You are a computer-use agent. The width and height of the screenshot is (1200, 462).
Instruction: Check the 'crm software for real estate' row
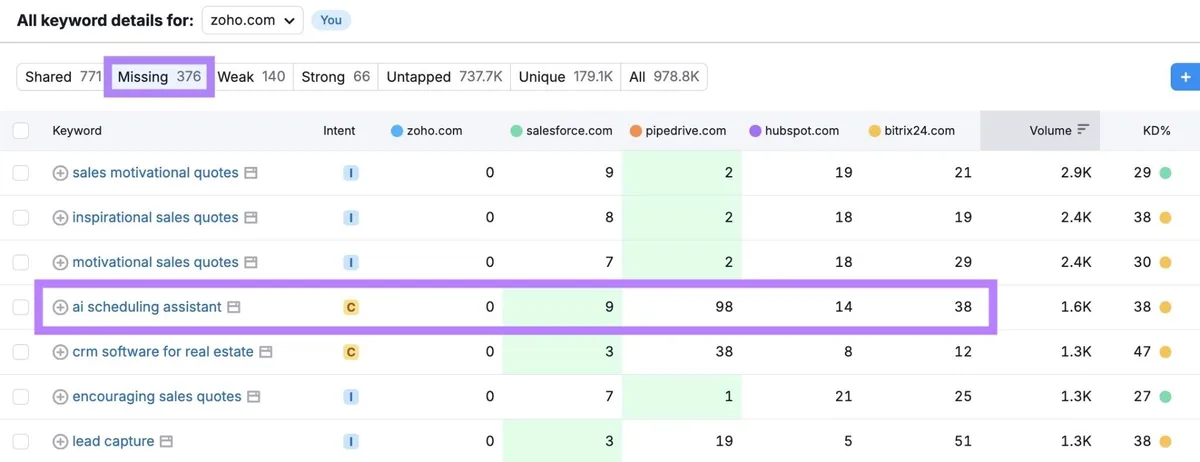[21, 352]
